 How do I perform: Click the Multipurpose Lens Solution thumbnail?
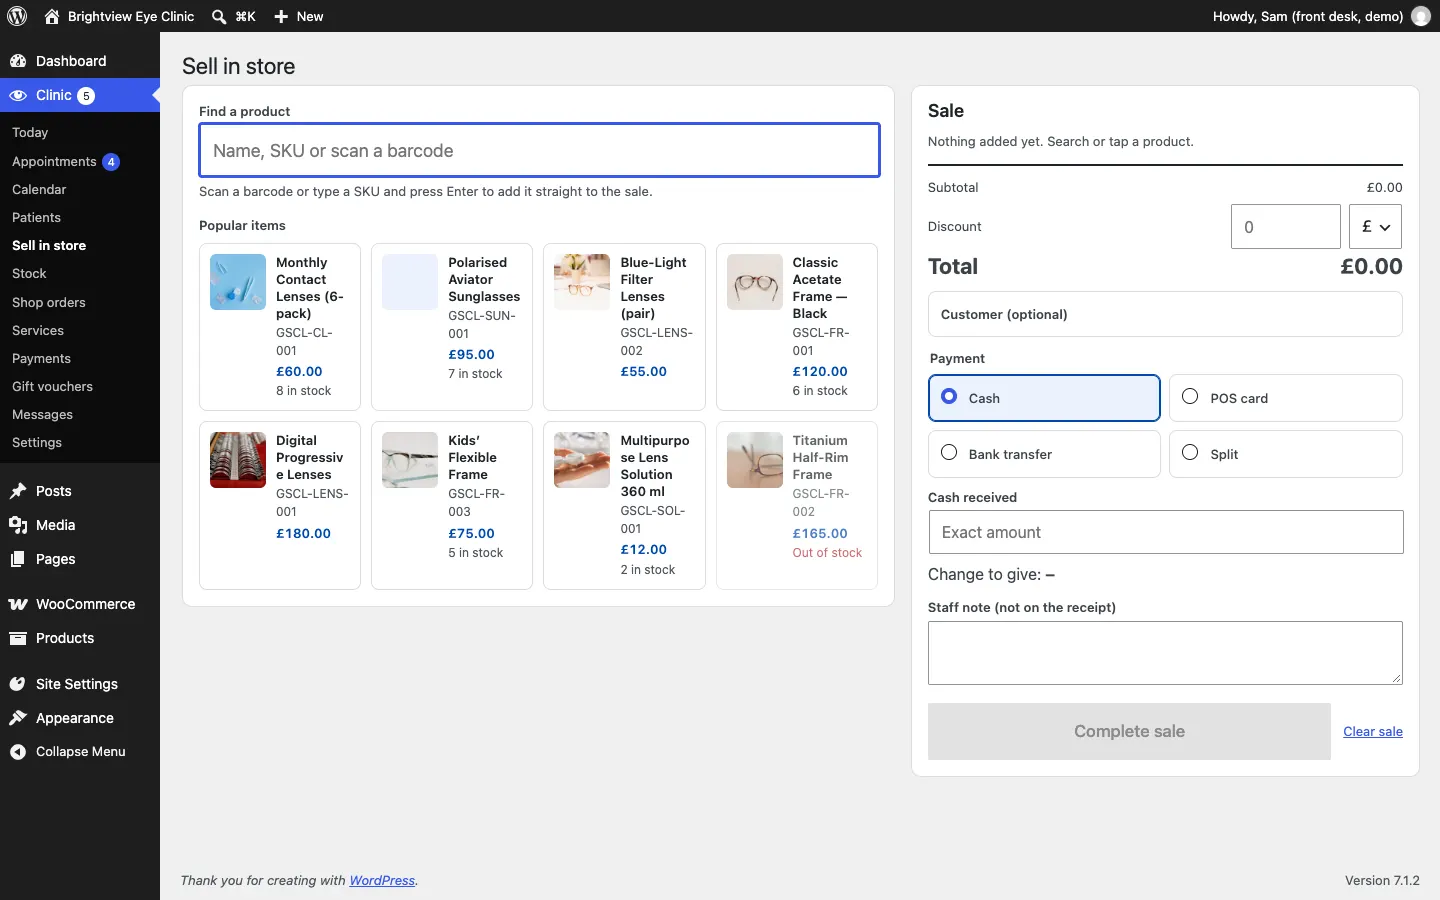pyautogui.click(x=582, y=460)
